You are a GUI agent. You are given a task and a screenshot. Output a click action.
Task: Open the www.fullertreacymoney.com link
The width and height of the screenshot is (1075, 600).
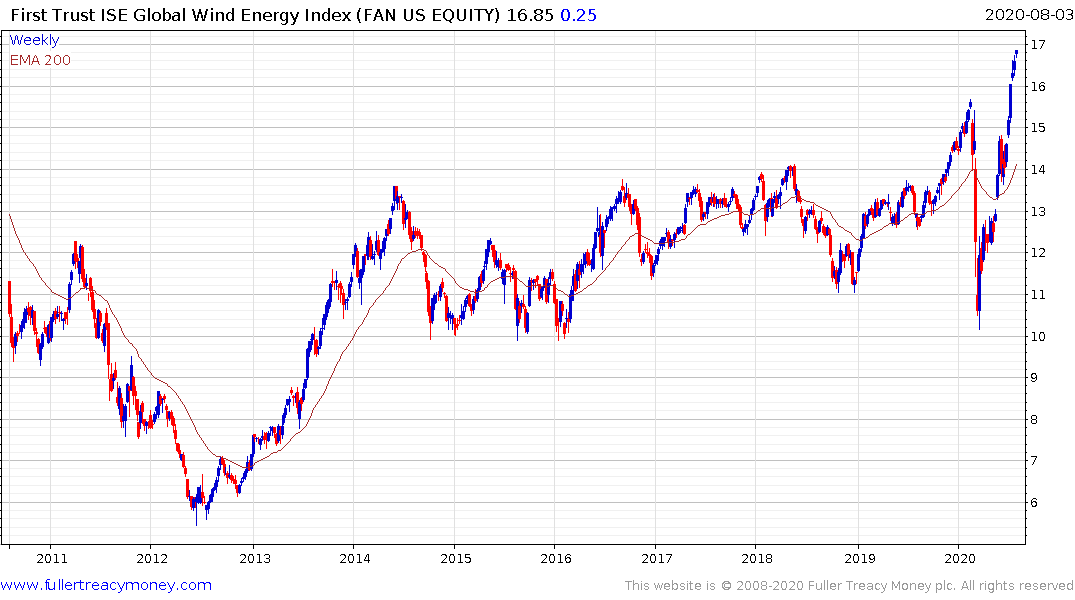coord(106,585)
